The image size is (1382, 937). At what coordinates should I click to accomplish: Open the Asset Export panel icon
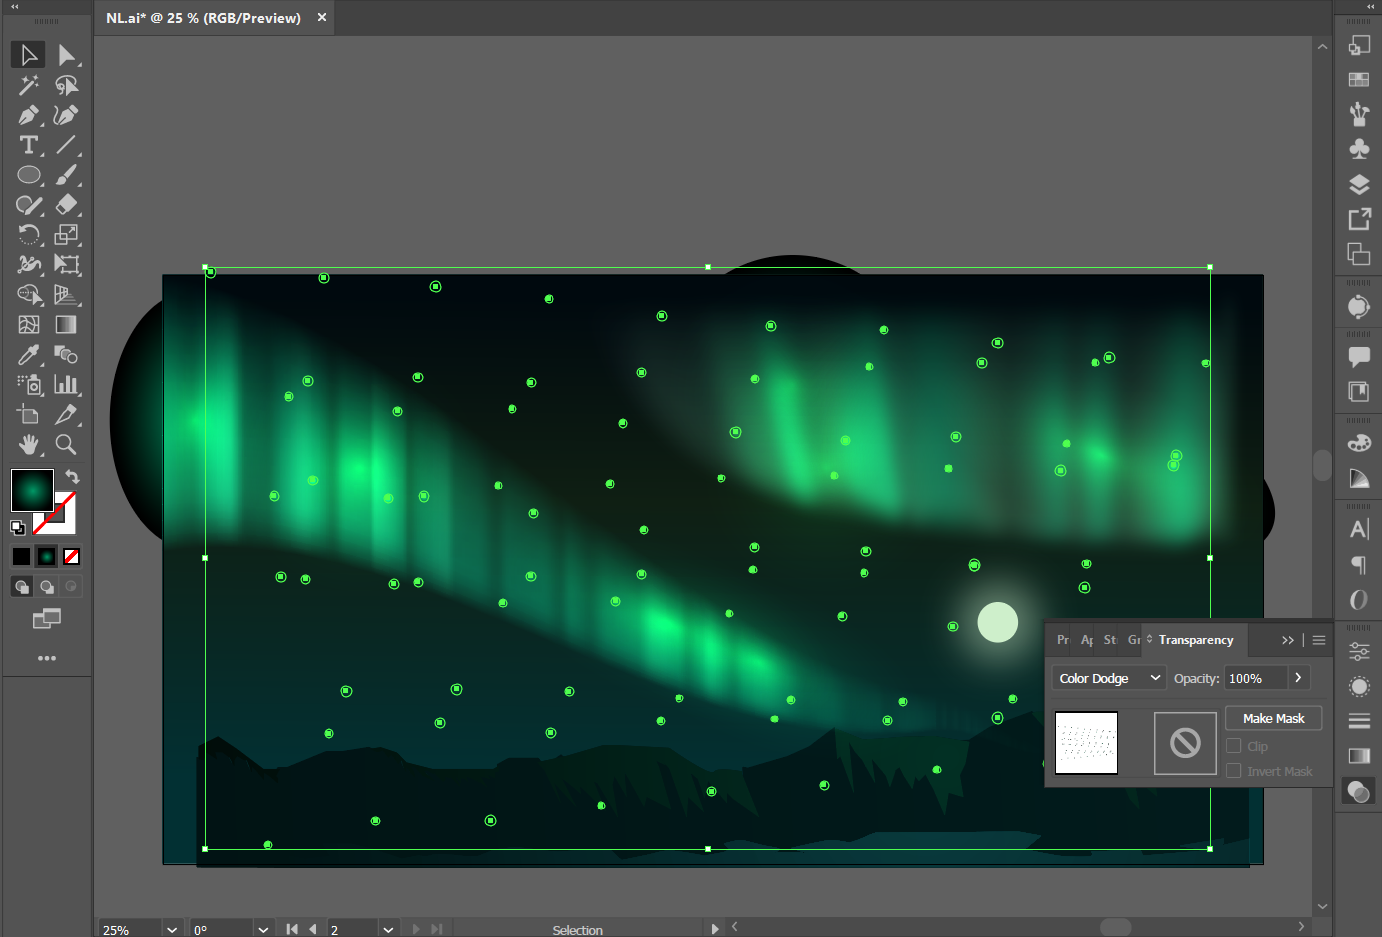tap(1359, 219)
